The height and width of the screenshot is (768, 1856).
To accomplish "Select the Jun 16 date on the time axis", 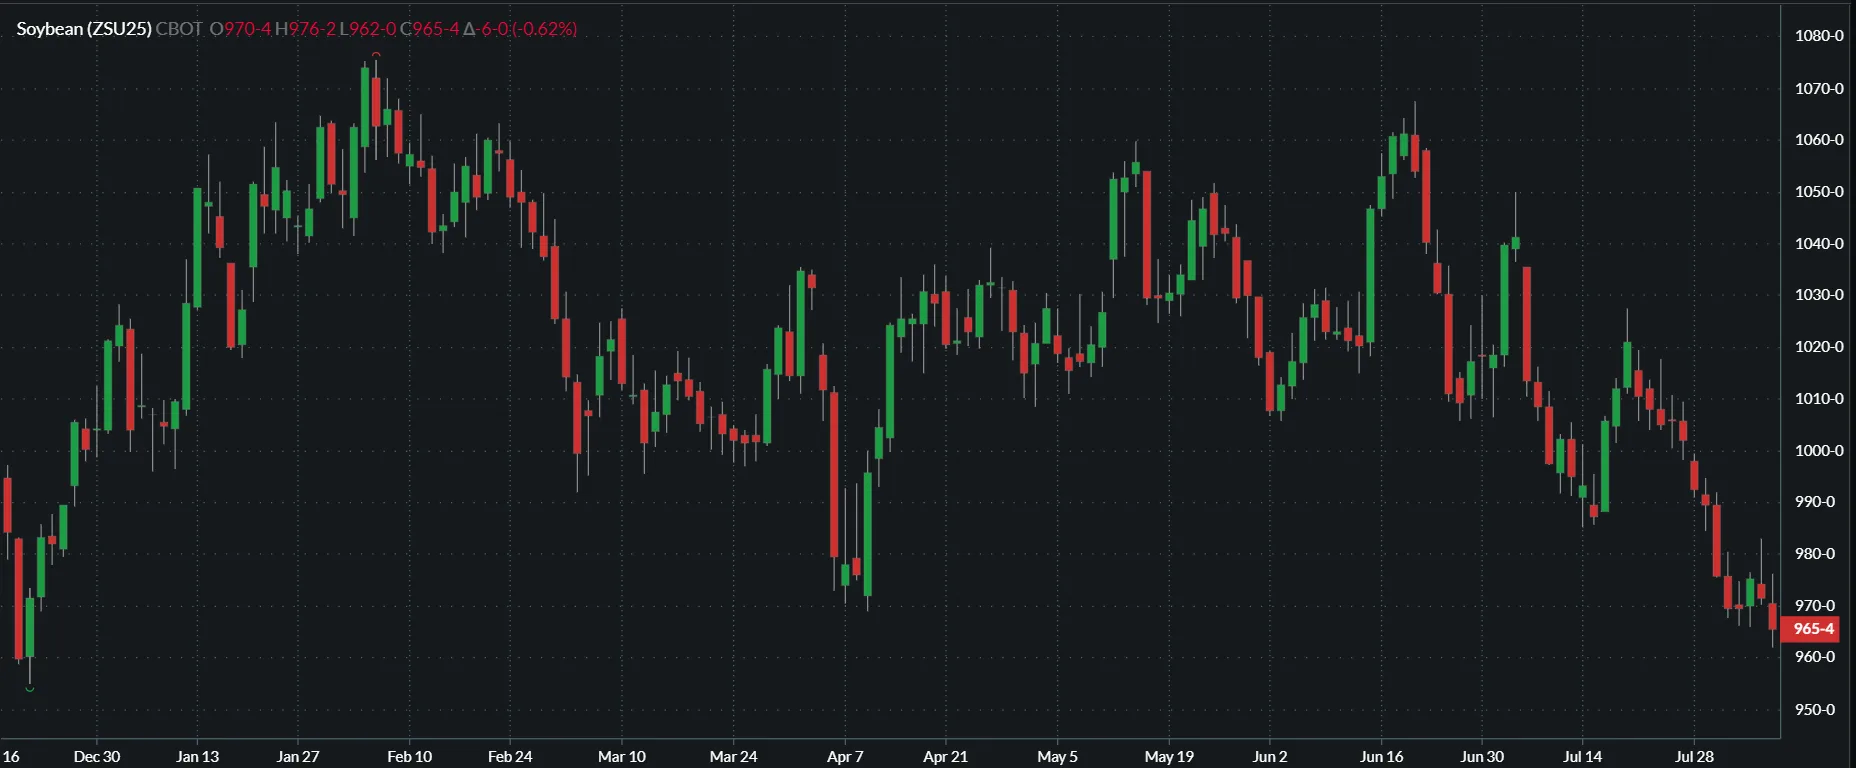I will pos(1382,756).
